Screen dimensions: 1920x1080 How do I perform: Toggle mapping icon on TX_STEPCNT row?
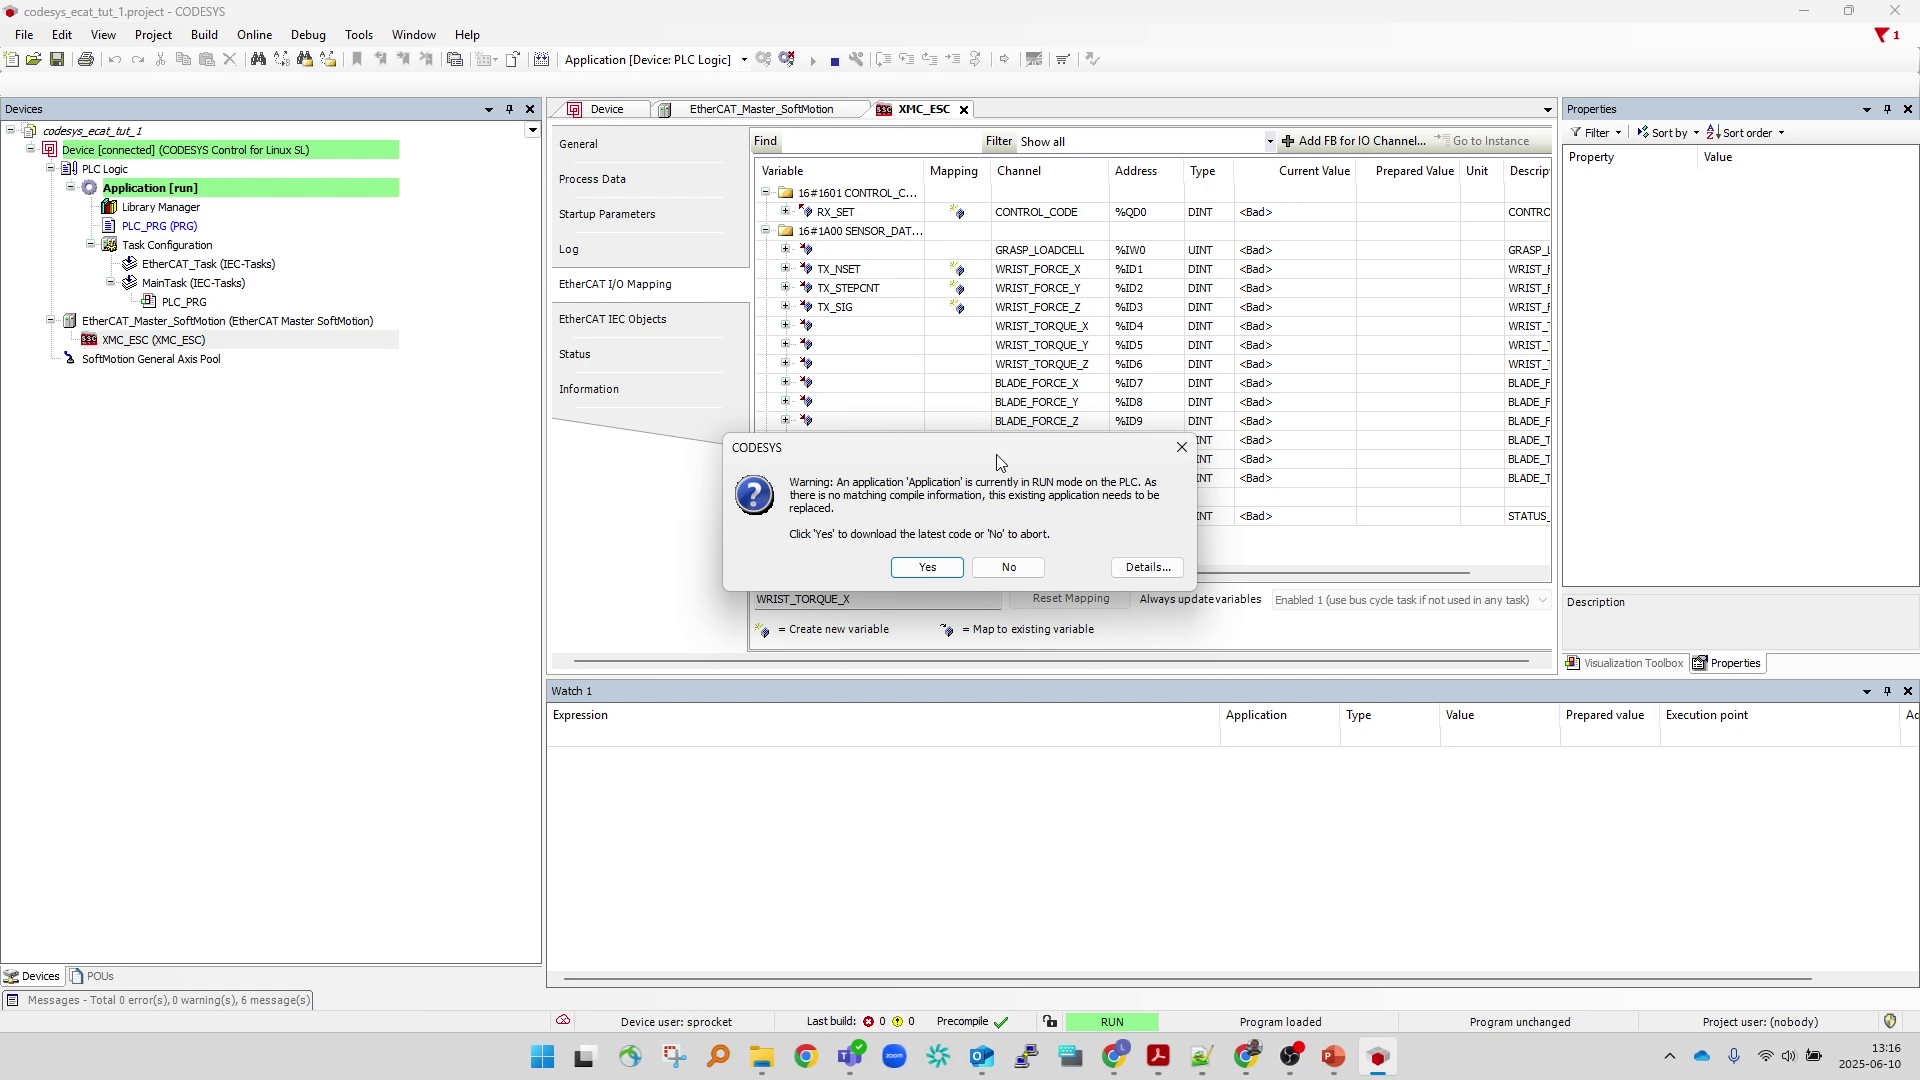957,288
